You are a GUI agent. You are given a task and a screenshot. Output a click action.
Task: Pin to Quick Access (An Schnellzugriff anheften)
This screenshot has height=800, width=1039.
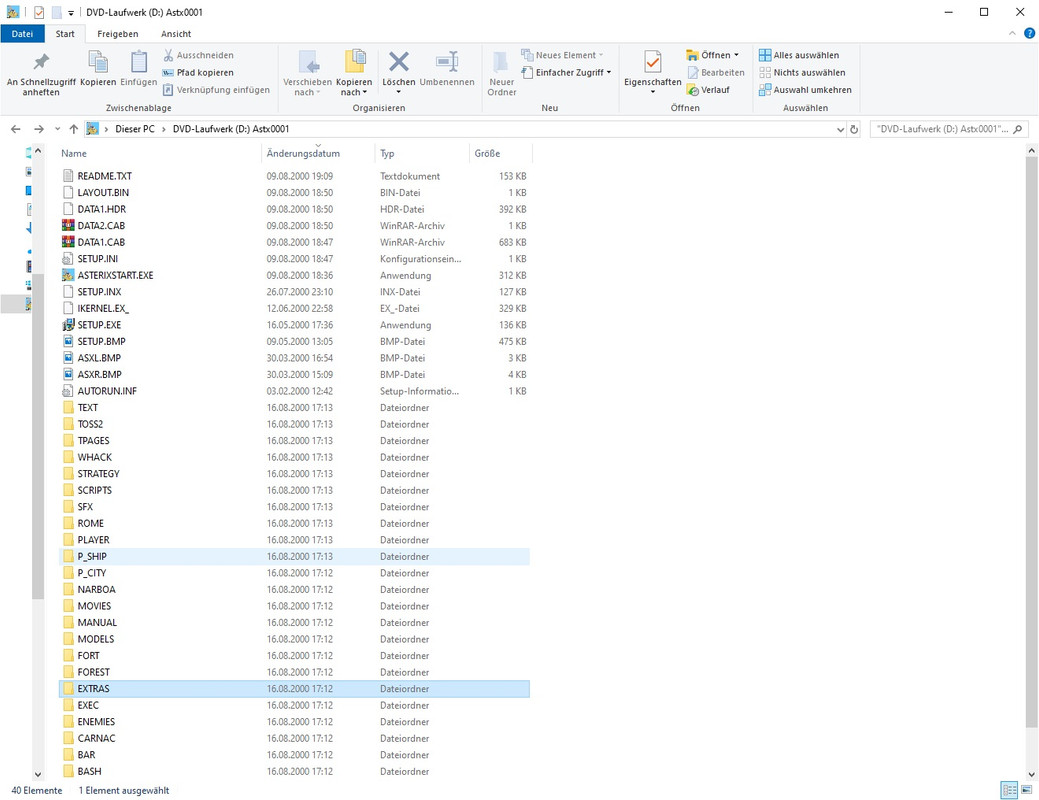pos(41,74)
